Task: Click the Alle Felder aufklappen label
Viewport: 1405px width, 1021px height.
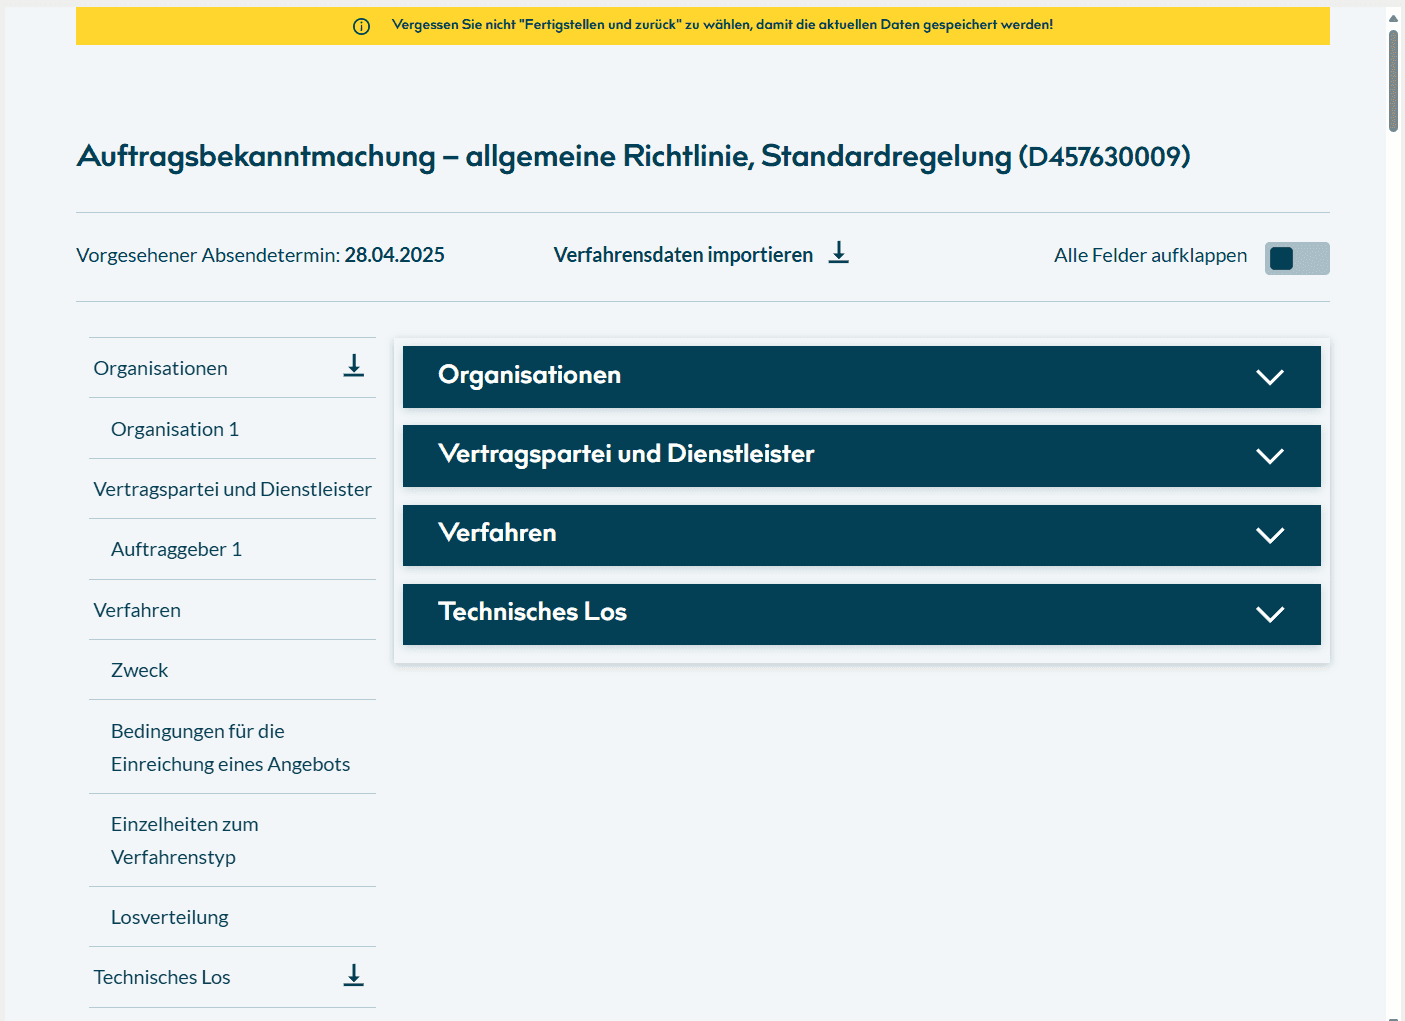Action: pyautogui.click(x=1150, y=255)
